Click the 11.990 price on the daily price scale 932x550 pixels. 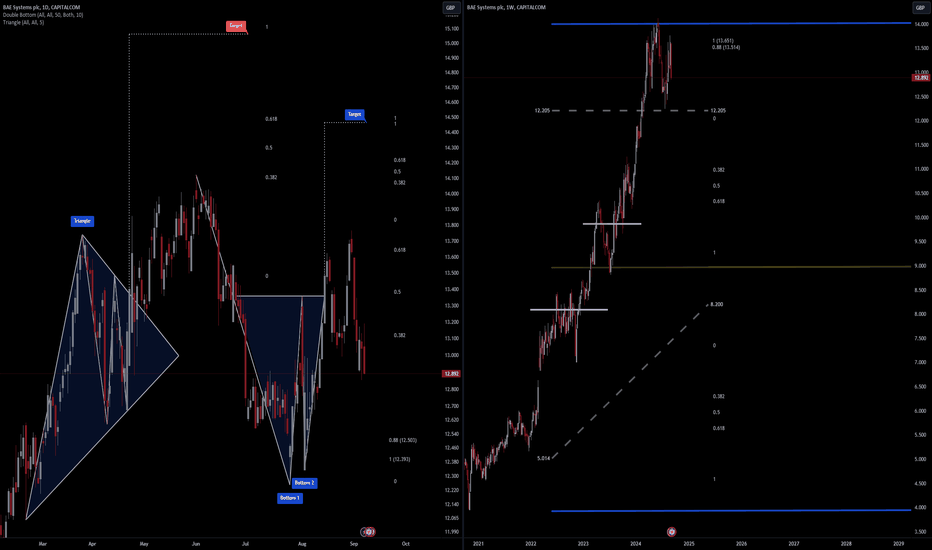452,532
